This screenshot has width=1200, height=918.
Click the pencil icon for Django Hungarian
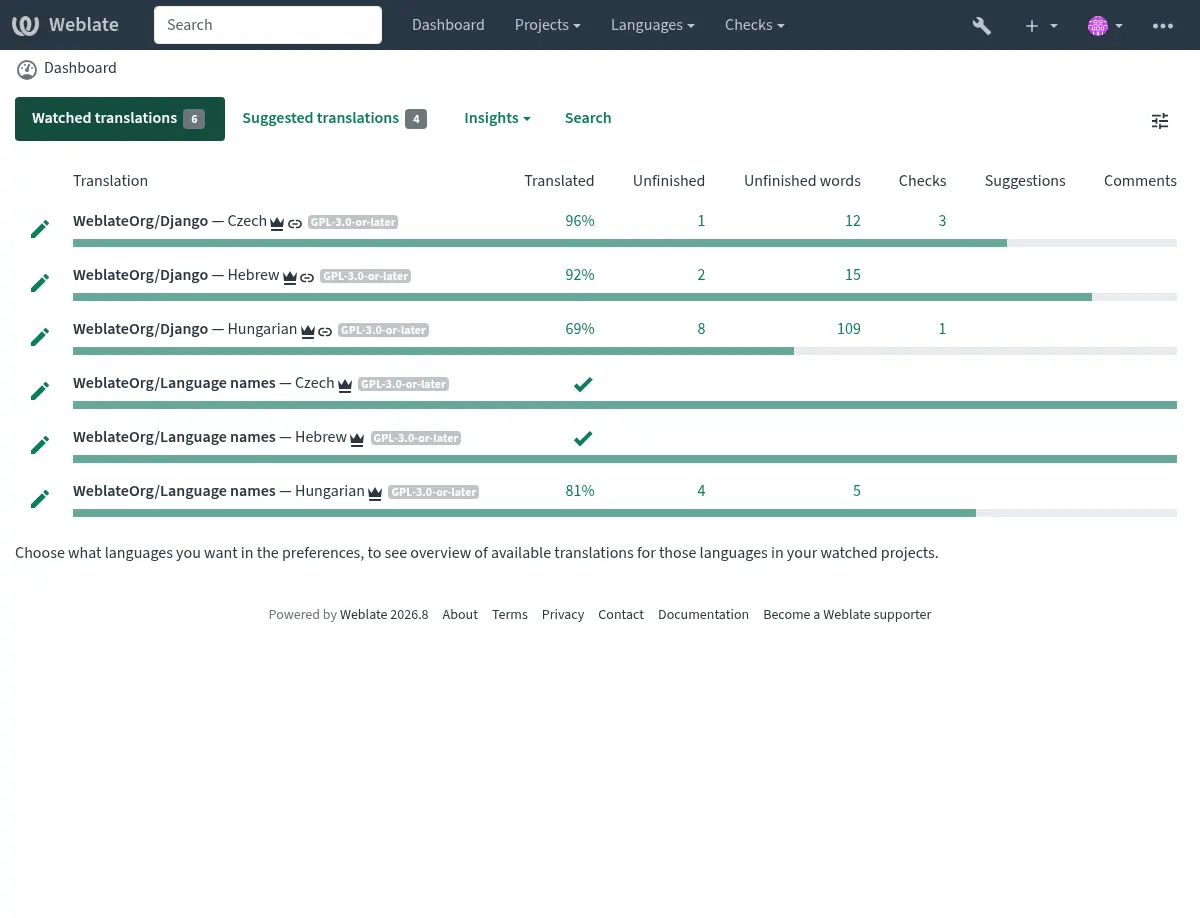[x=40, y=337]
